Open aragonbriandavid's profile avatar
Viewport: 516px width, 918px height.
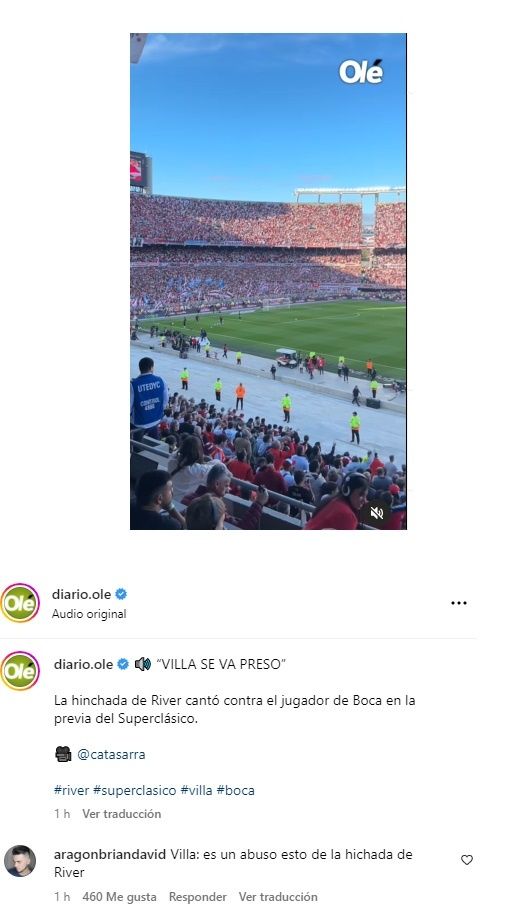(x=20, y=861)
